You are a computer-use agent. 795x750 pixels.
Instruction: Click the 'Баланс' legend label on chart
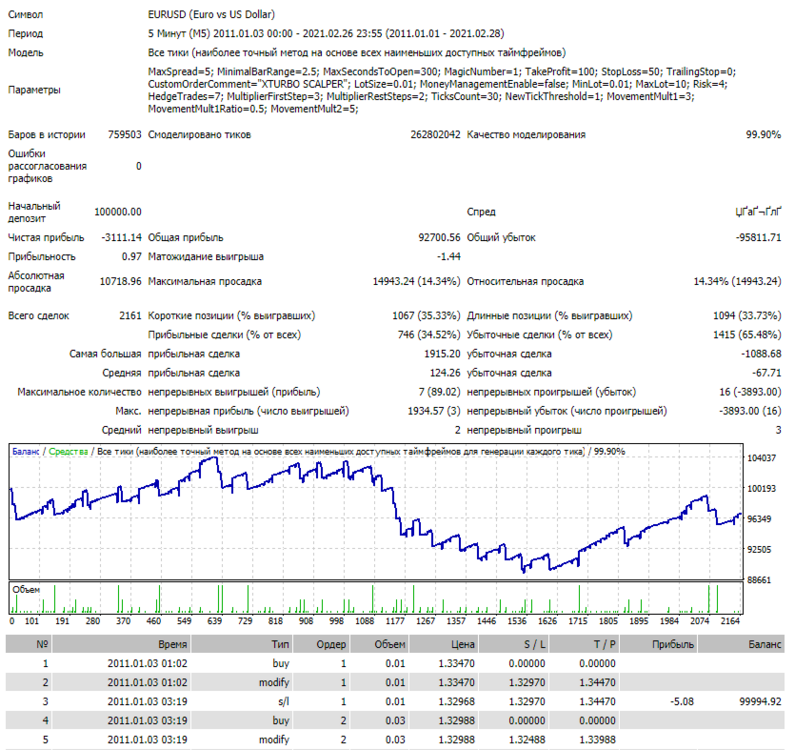point(25,451)
